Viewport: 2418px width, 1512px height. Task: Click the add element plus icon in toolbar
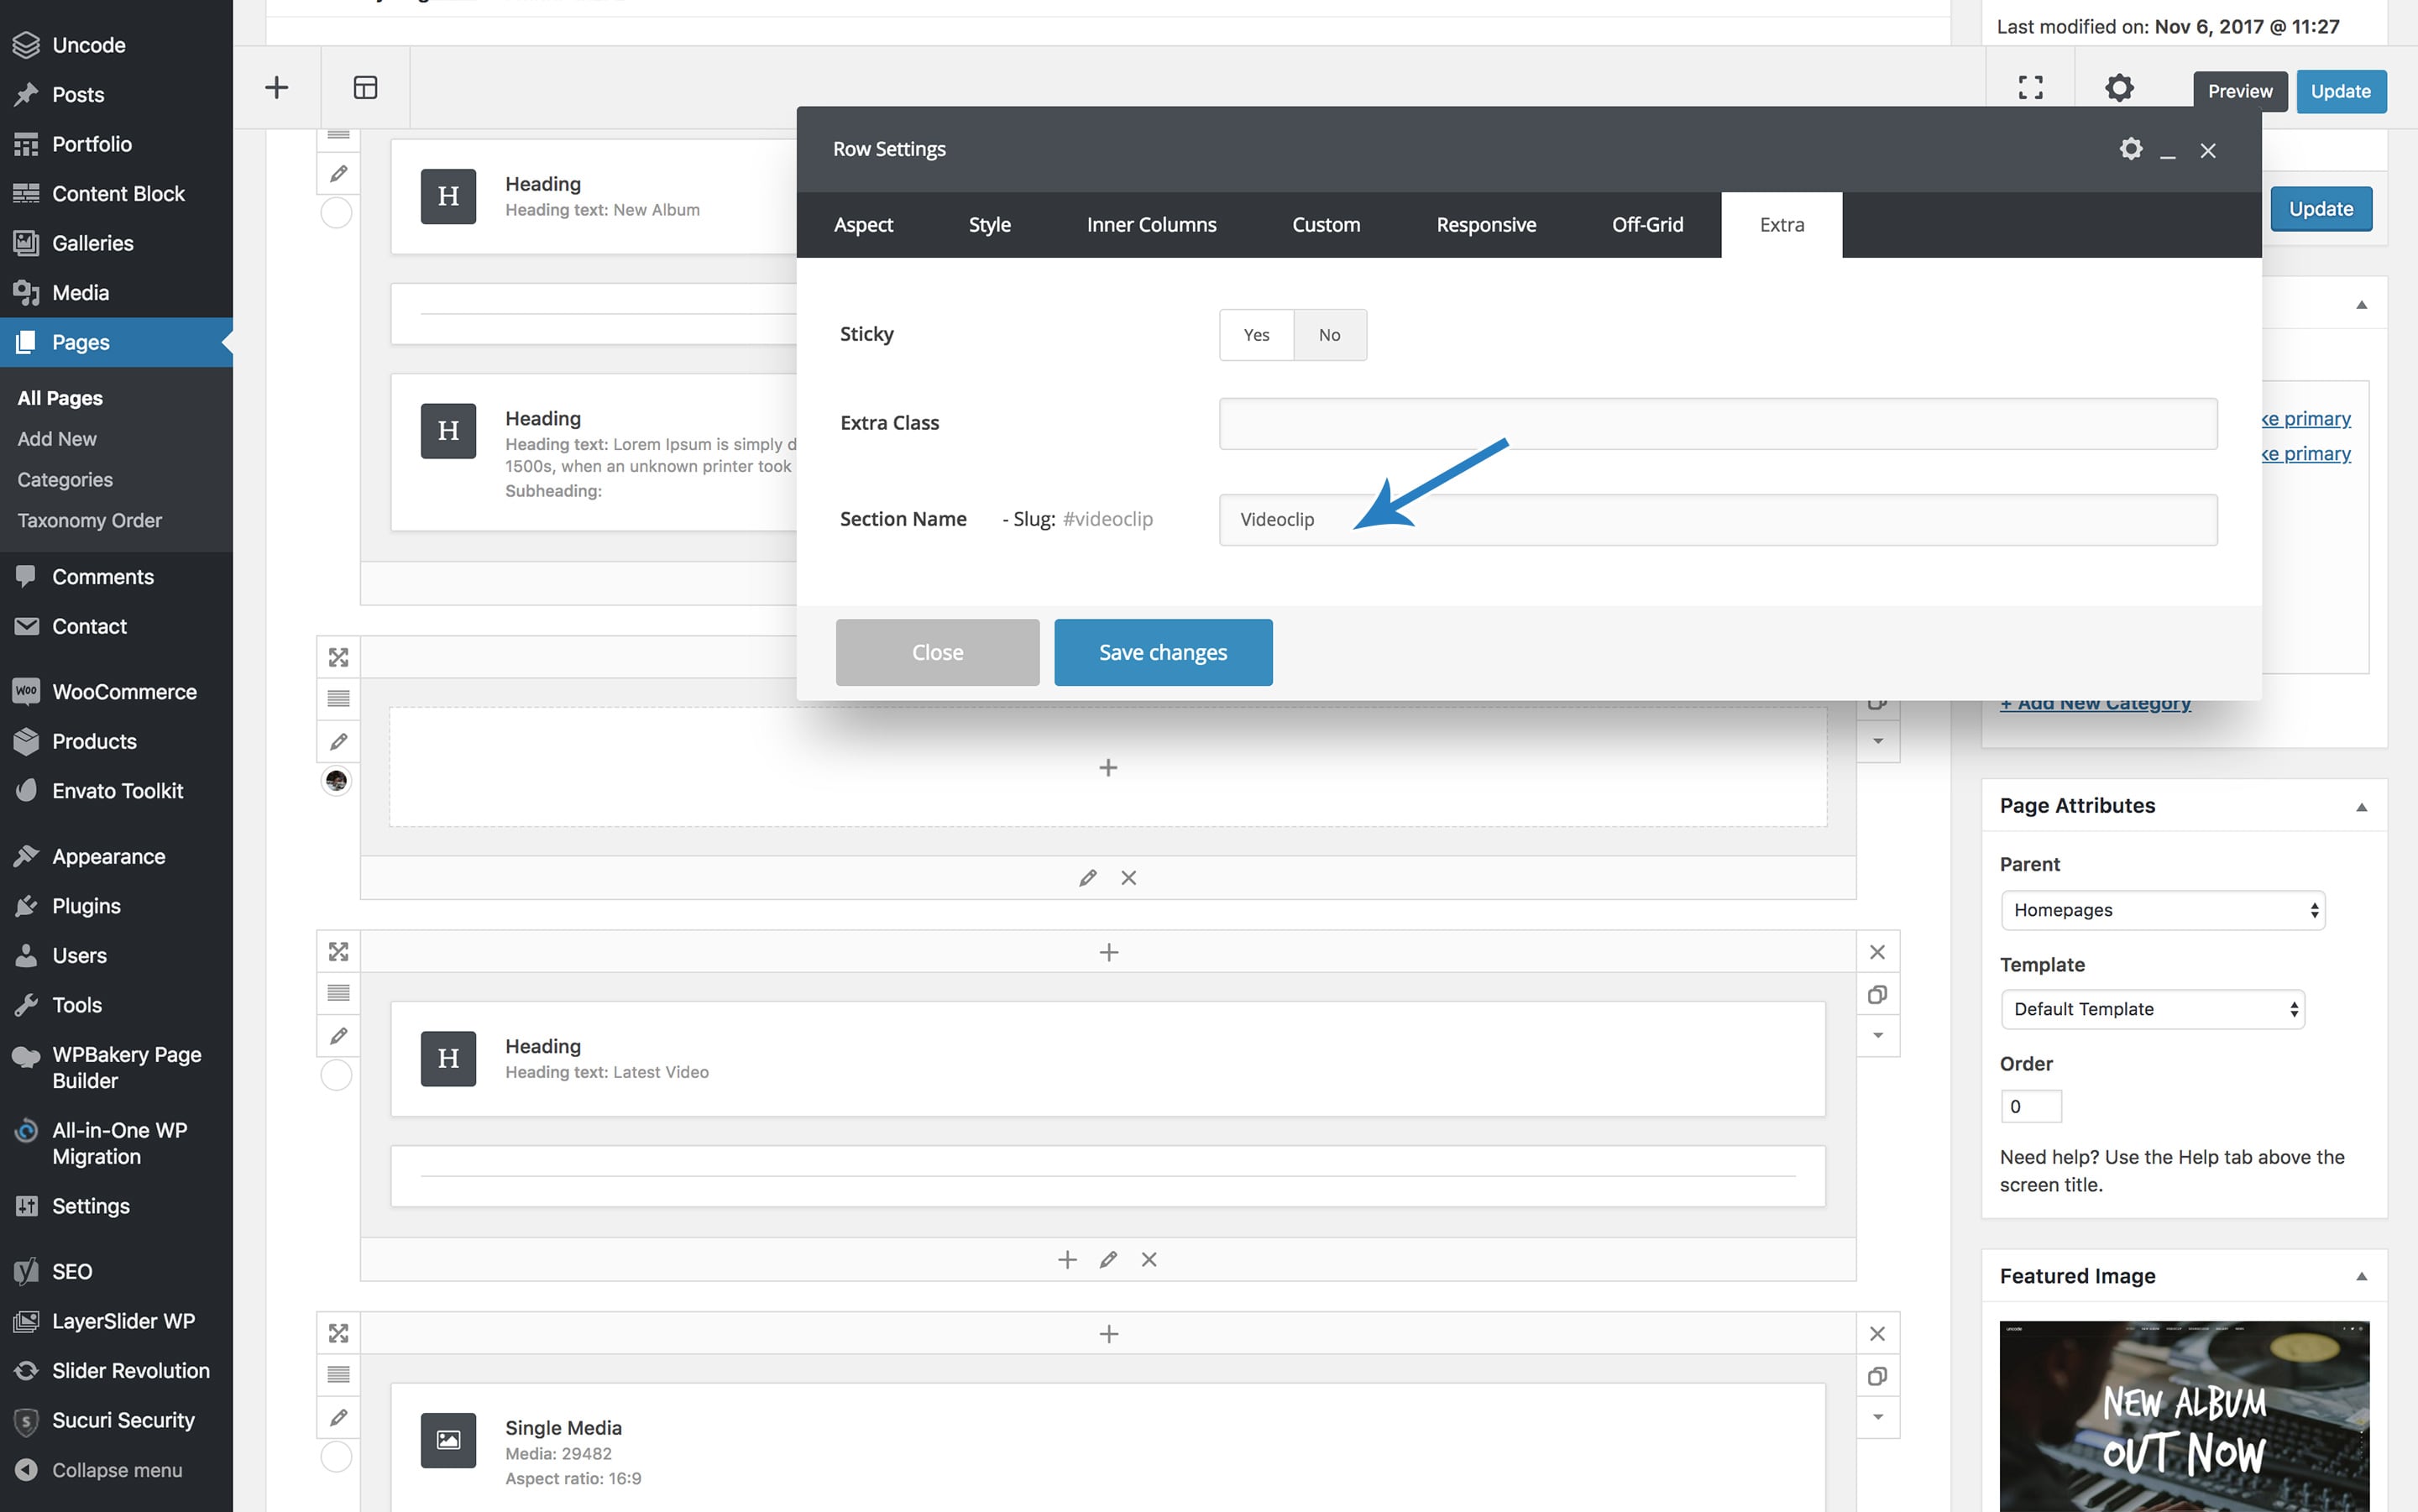(276, 88)
